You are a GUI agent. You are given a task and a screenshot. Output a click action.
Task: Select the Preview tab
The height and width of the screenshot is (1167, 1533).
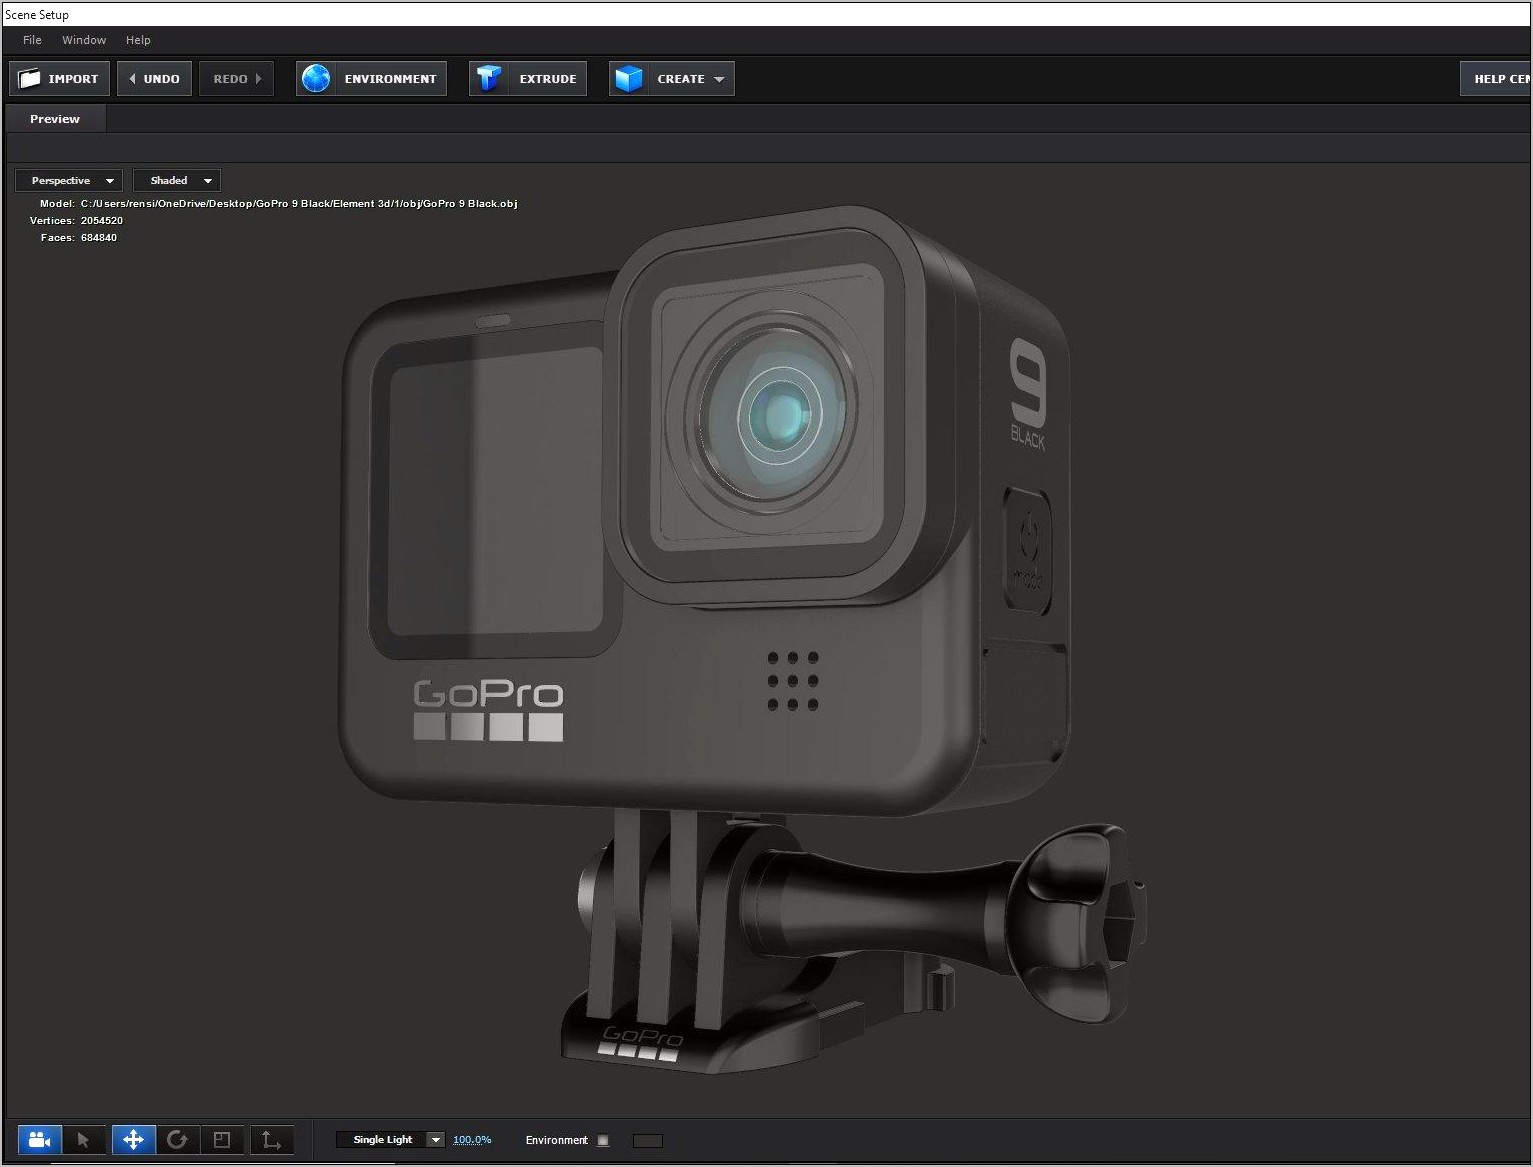[x=55, y=119]
